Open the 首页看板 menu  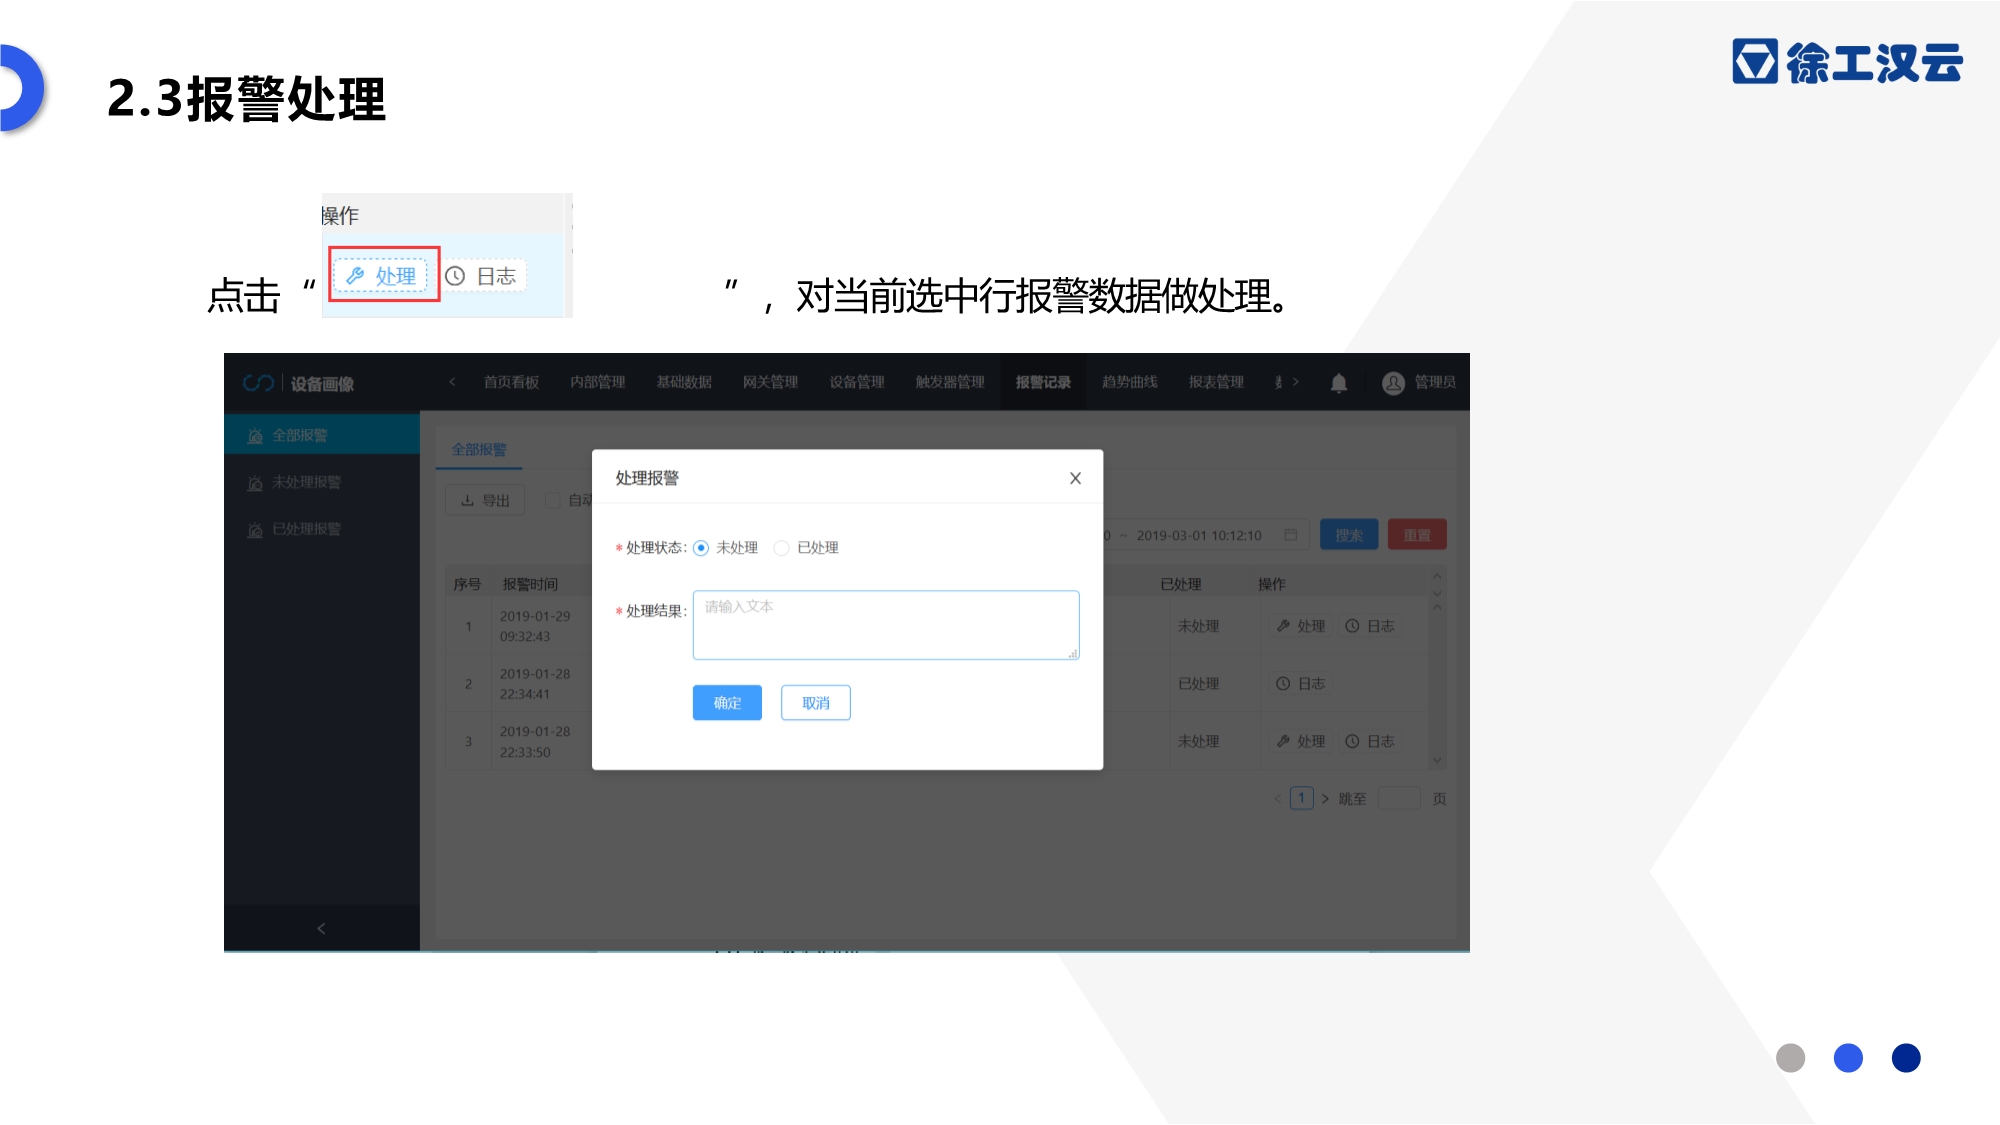click(x=511, y=382)
